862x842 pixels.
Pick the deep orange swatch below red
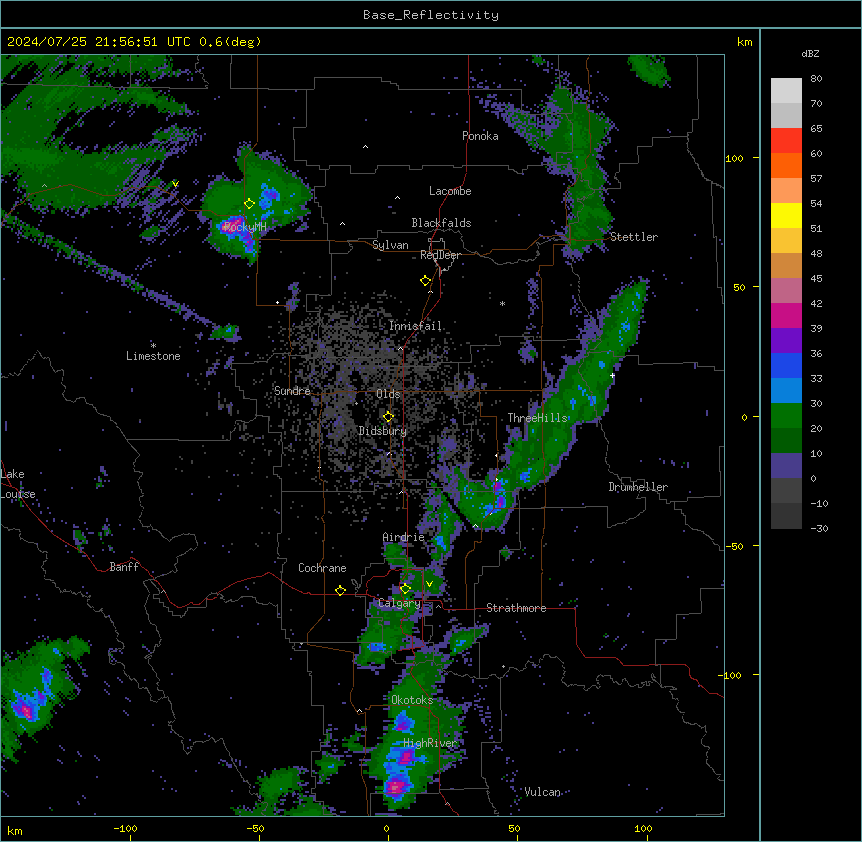click(x=786, y=165)
